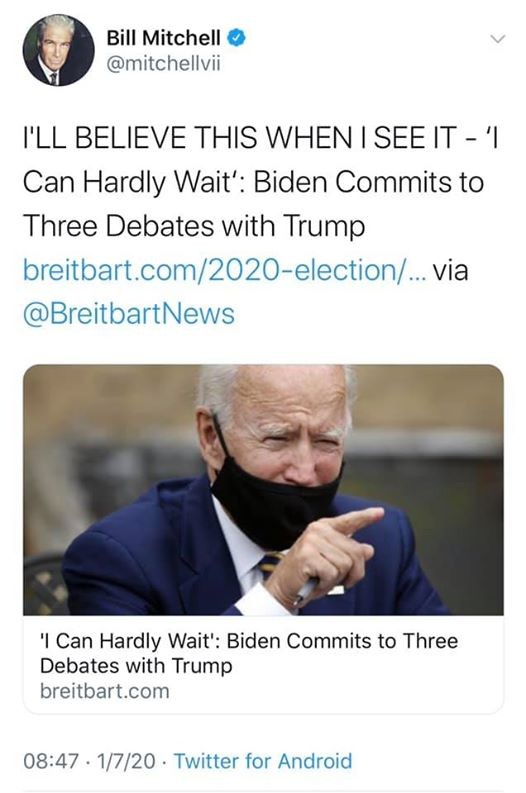
Task: Open the Twitter for Android source link
Action: tap(263, 761)
